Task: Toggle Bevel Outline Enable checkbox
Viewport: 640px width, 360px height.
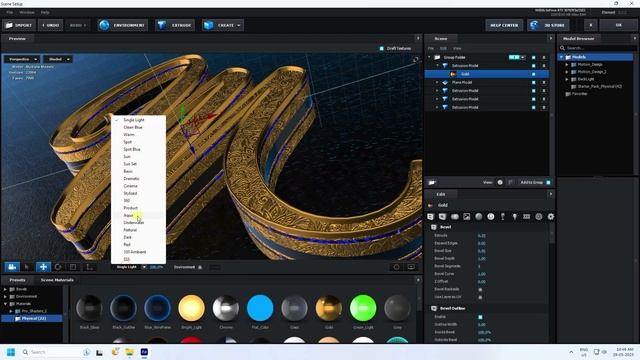Action: (x=480, y=317)
